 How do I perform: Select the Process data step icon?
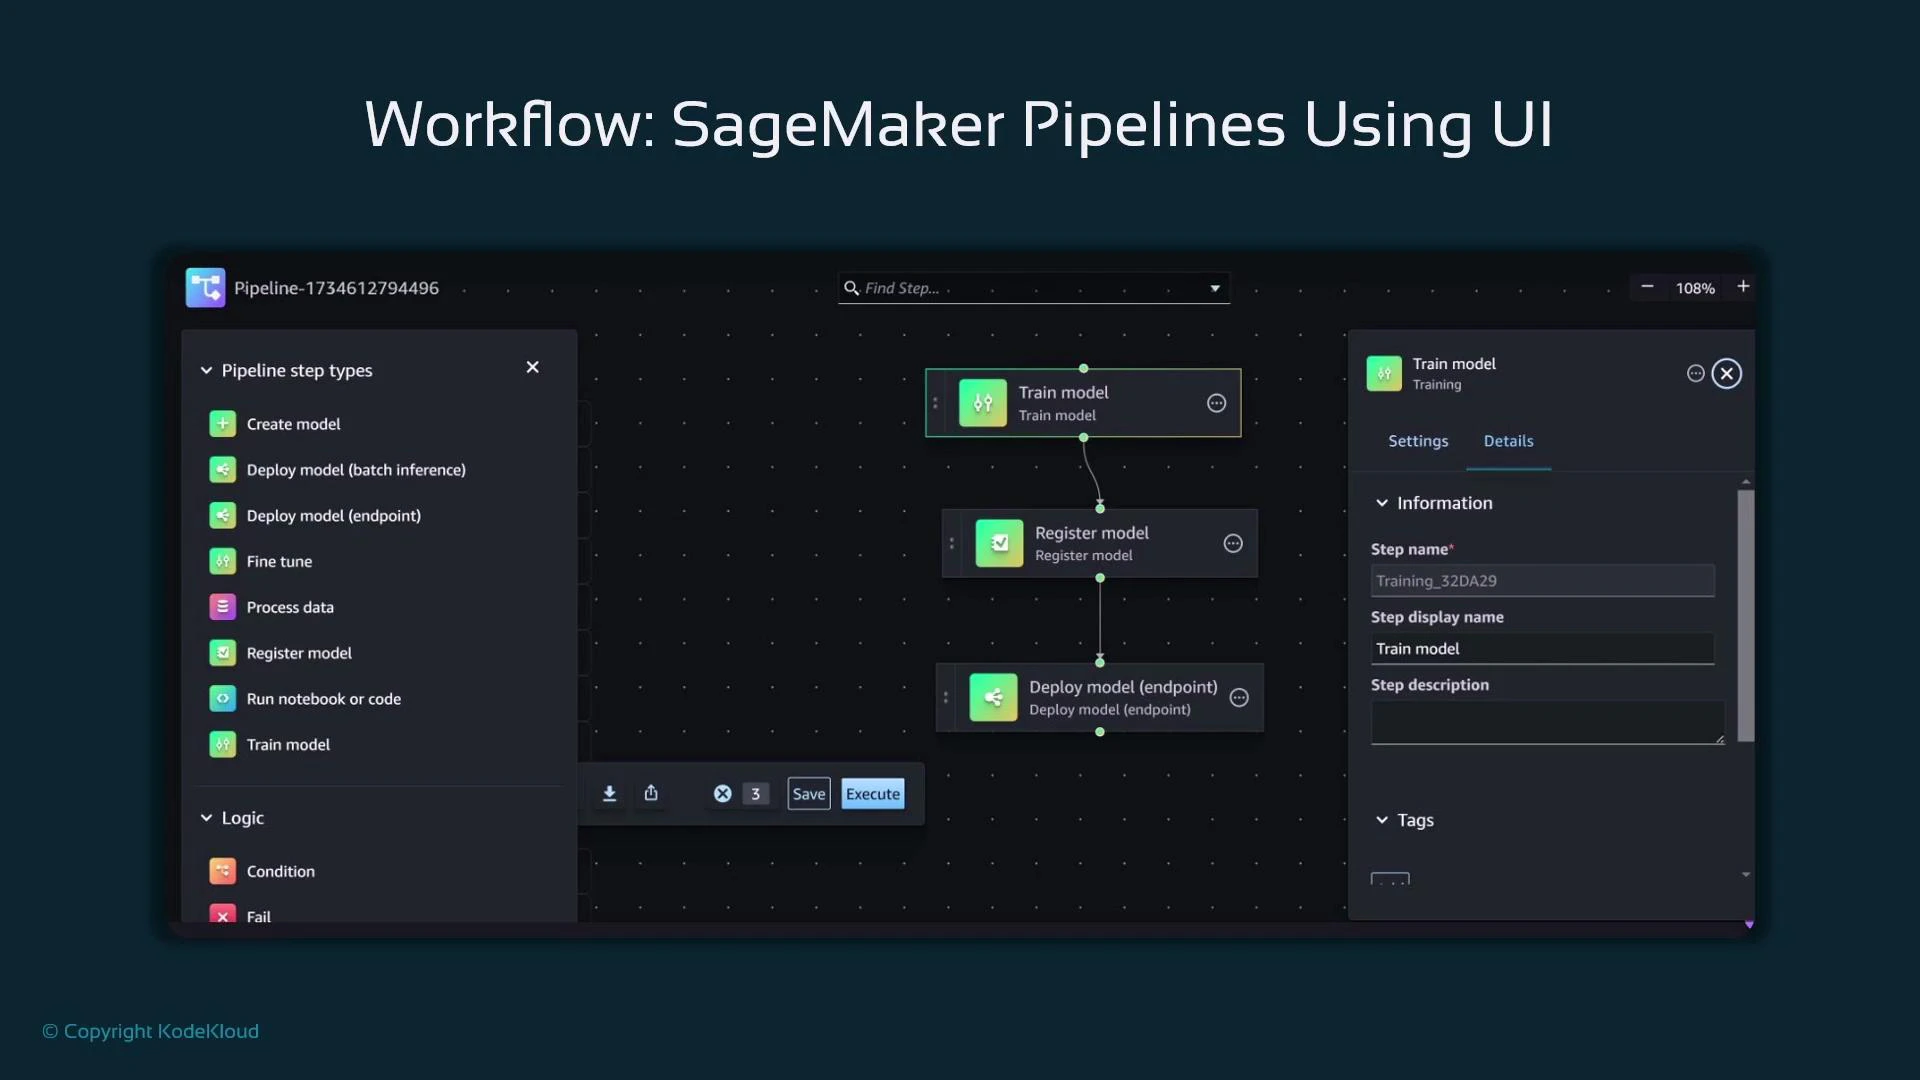pyautogui.click(x=222, y=606)
